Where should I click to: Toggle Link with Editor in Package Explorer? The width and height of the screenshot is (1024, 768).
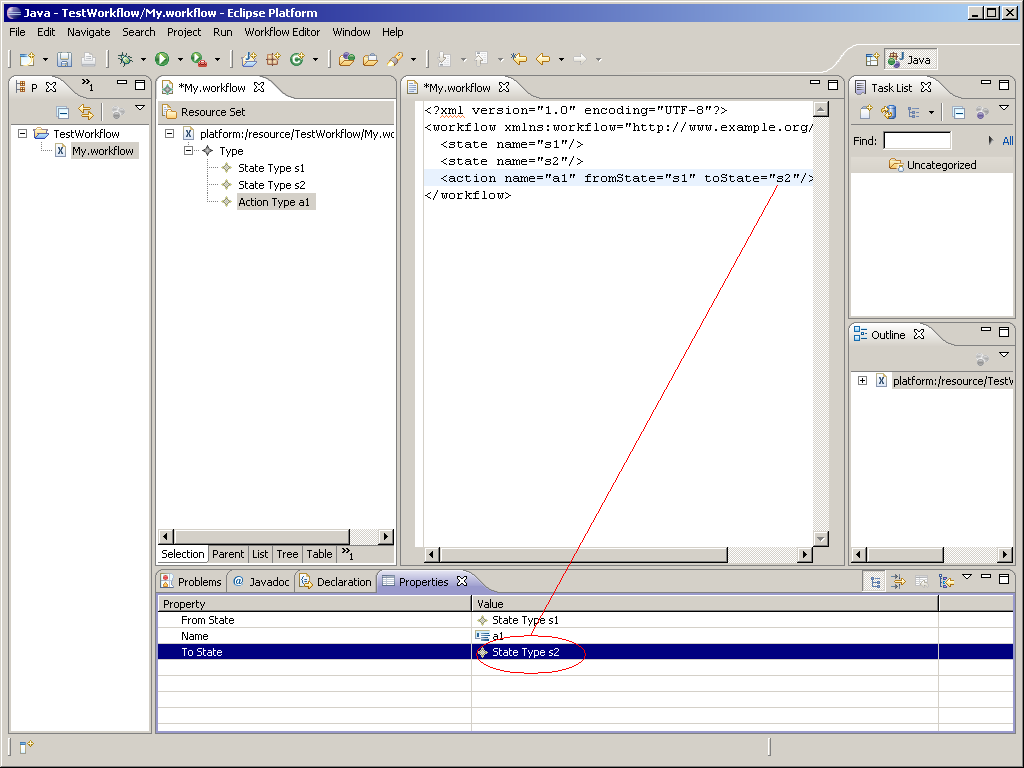[x=86, y=112]
